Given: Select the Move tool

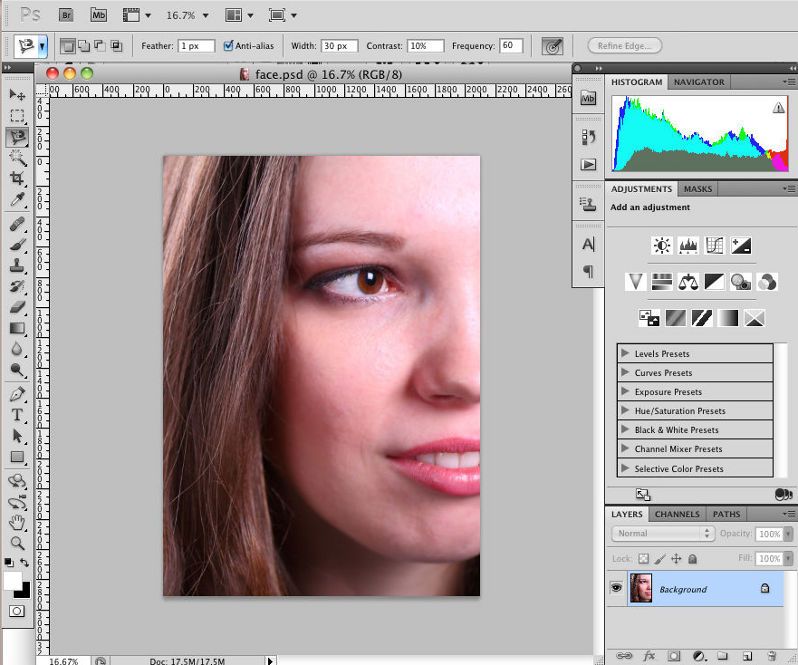Looking at the screenshot, I should [17, 94].
